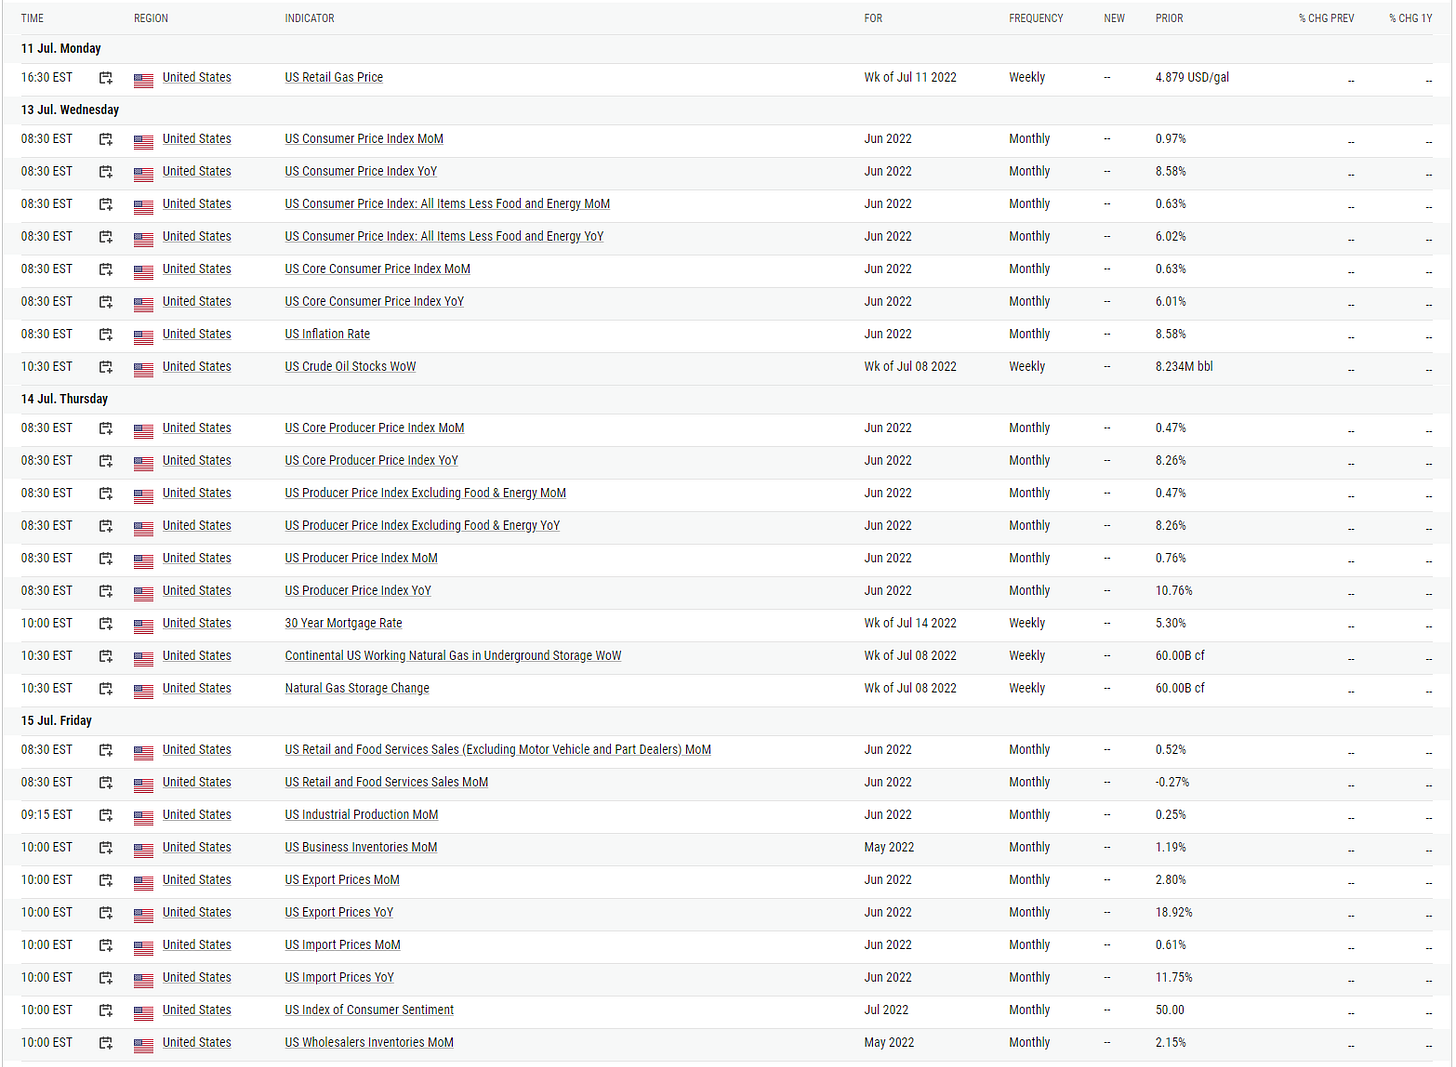Click calendar icon for Natural Gas Storage Change
This screenshot has height=1067, width=1456.
coord(105,689)
